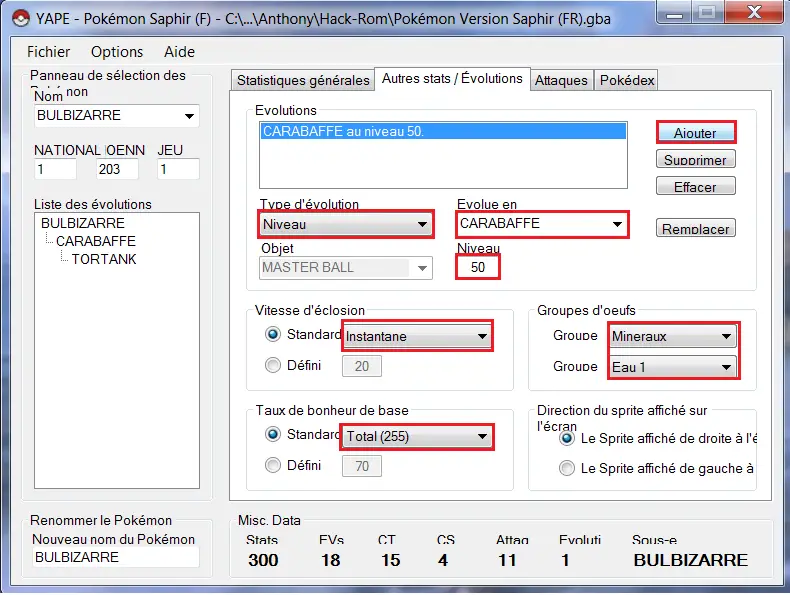
Task: Open the Total (255) happiness dropdown
Action: coord(418,436)
